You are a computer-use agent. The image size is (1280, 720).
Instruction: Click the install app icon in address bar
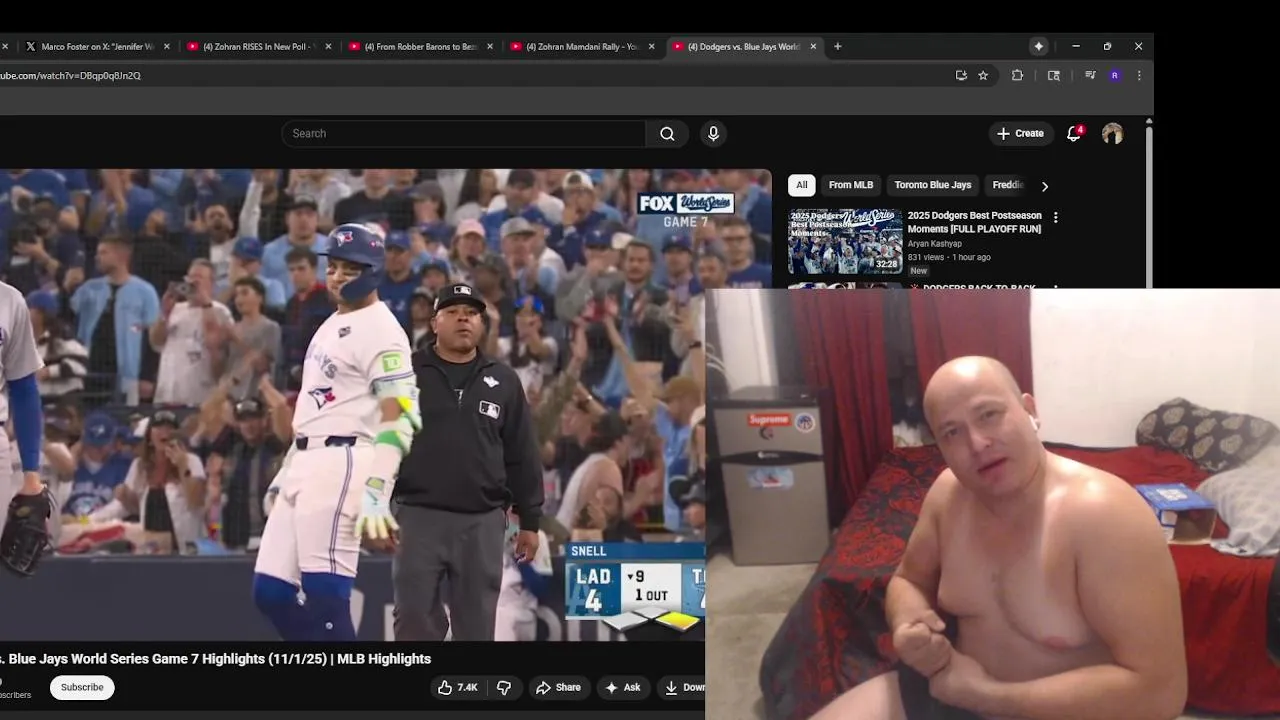point(961,75)
